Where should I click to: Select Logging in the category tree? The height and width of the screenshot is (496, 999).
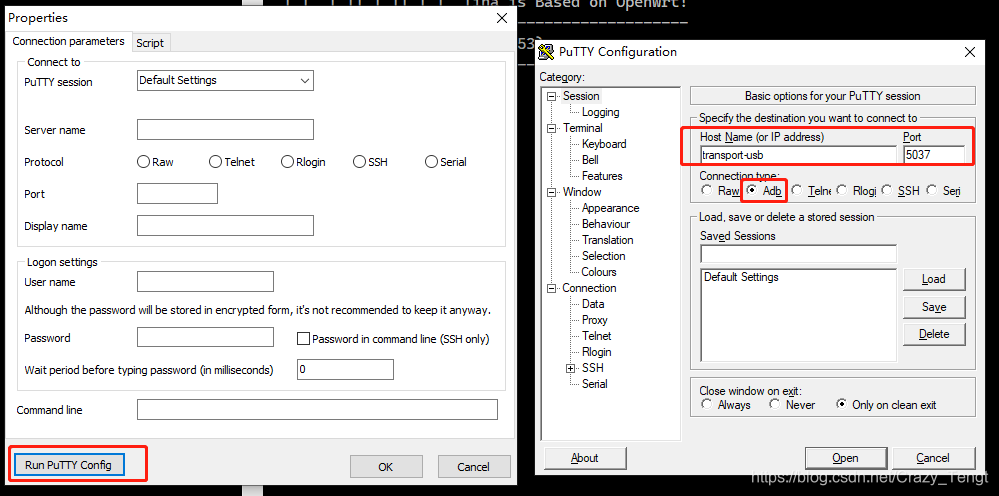(x=600, y=112)
